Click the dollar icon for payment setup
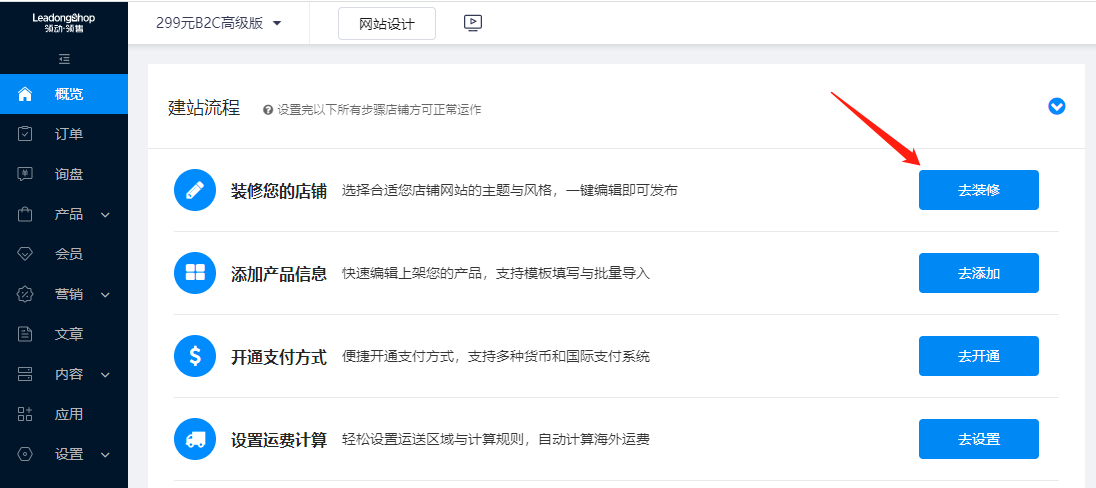 195,356
